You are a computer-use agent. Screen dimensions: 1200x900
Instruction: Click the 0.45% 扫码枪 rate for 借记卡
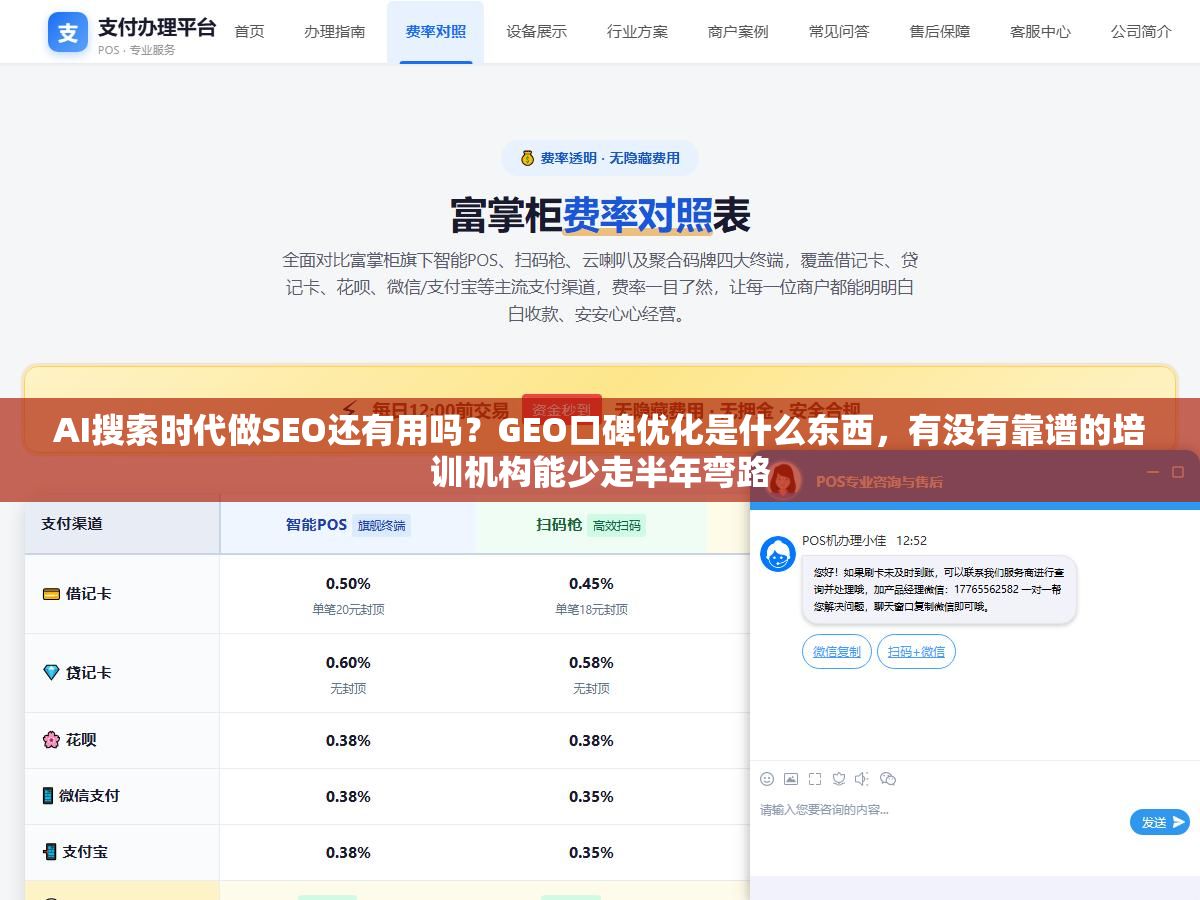pyautogui.click(x=591, y=584)
